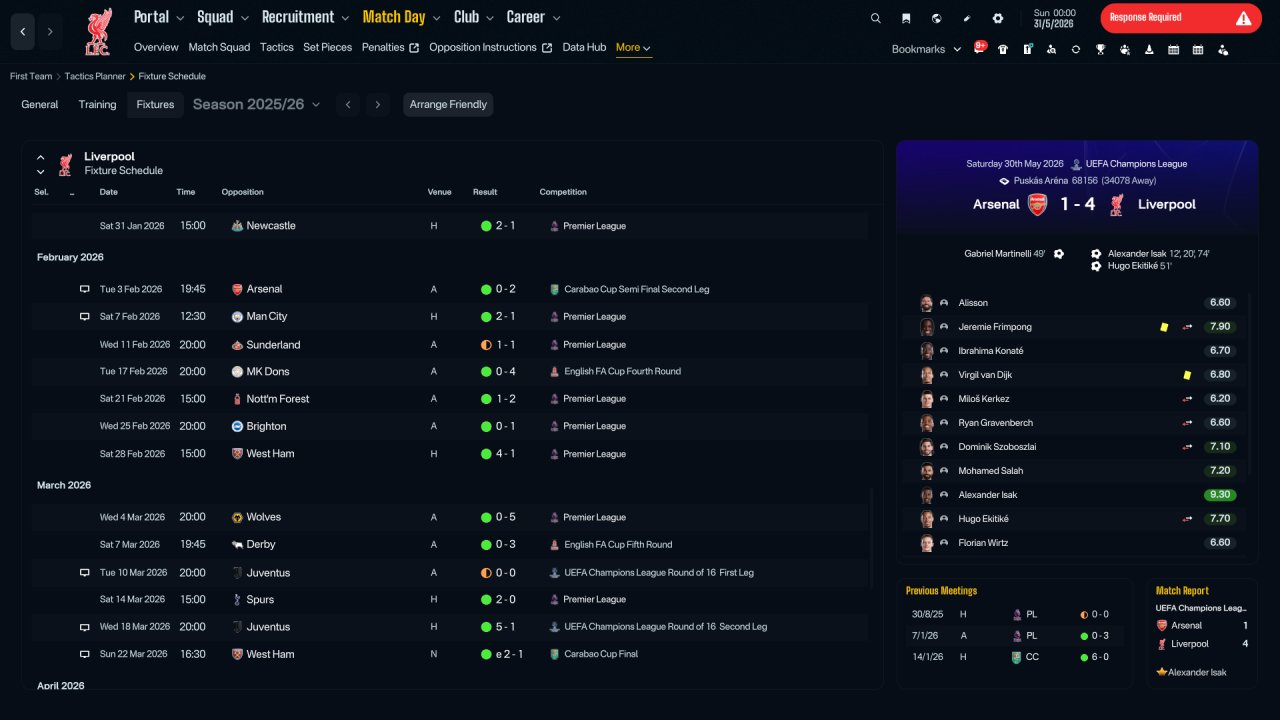Open the inbox icon with 9+ badge
Viewport: 1280px width, 720px height.
(x=980, y=48)
